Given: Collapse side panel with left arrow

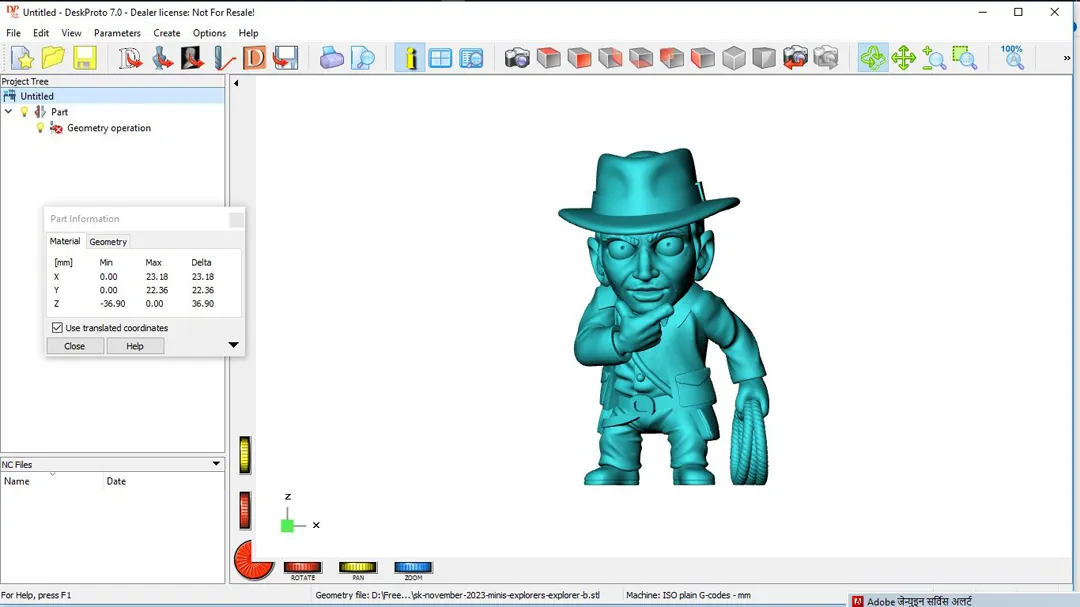Looking at the screenshot, I should tap(236, 83).
